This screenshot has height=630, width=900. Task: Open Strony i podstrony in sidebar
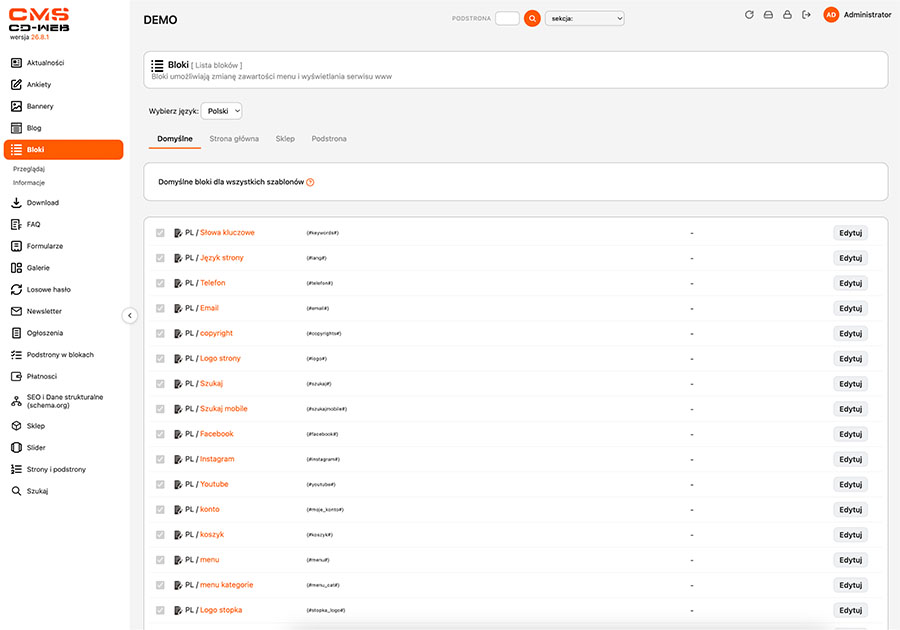tap(56, 469)
